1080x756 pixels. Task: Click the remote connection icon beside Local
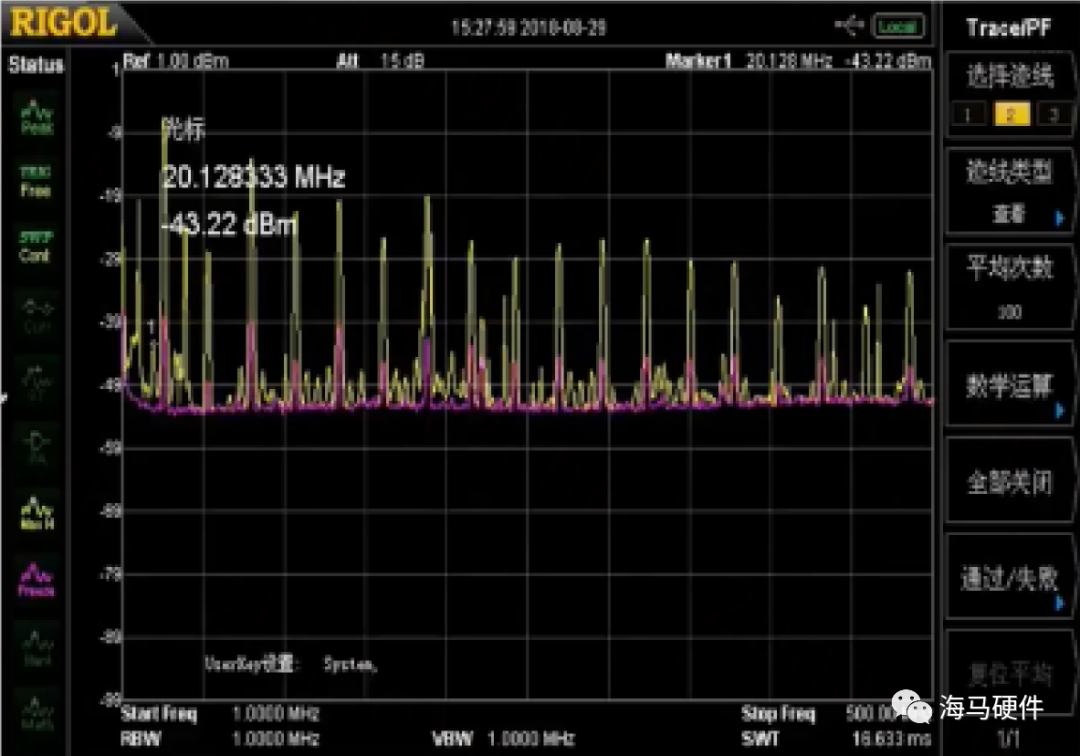point(849,27)
